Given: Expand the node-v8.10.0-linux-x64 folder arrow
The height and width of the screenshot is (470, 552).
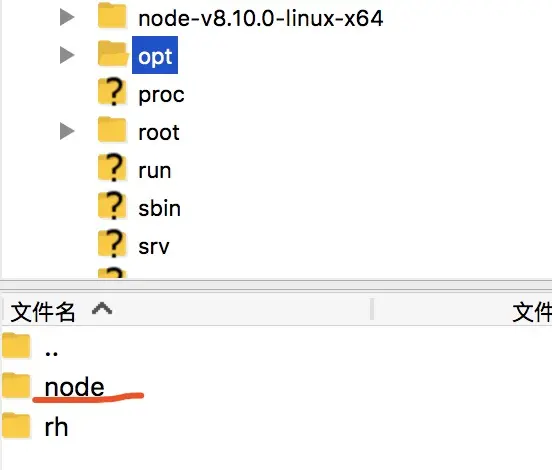Looking at the screenshot, I should click(67, 17).
